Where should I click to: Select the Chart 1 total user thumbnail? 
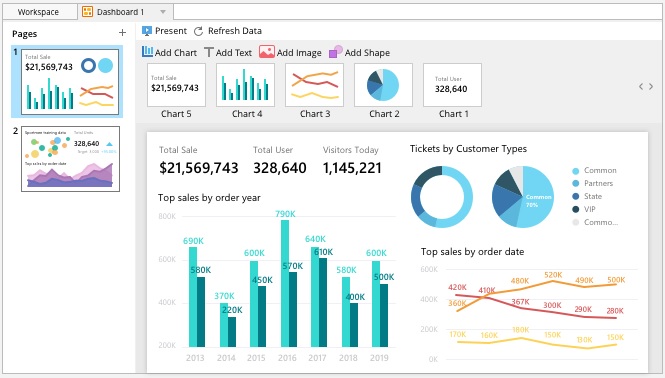coord(453,85)
